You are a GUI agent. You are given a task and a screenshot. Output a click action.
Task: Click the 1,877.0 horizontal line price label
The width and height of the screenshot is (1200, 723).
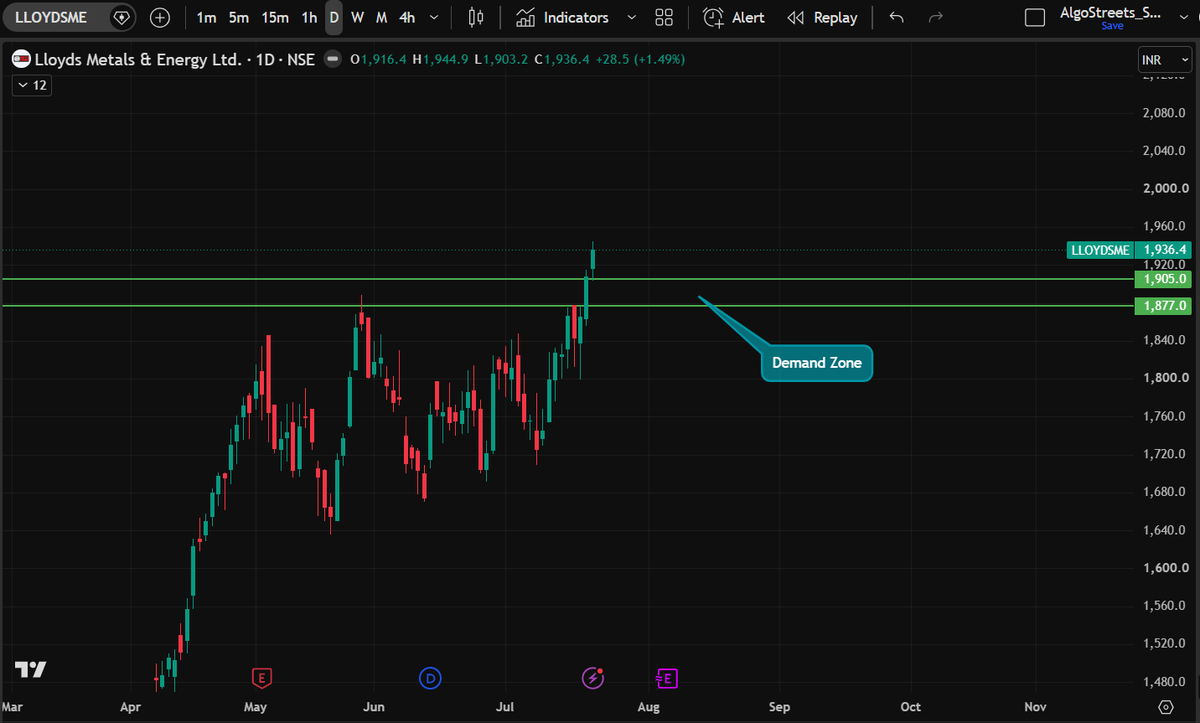(1161, 305)
